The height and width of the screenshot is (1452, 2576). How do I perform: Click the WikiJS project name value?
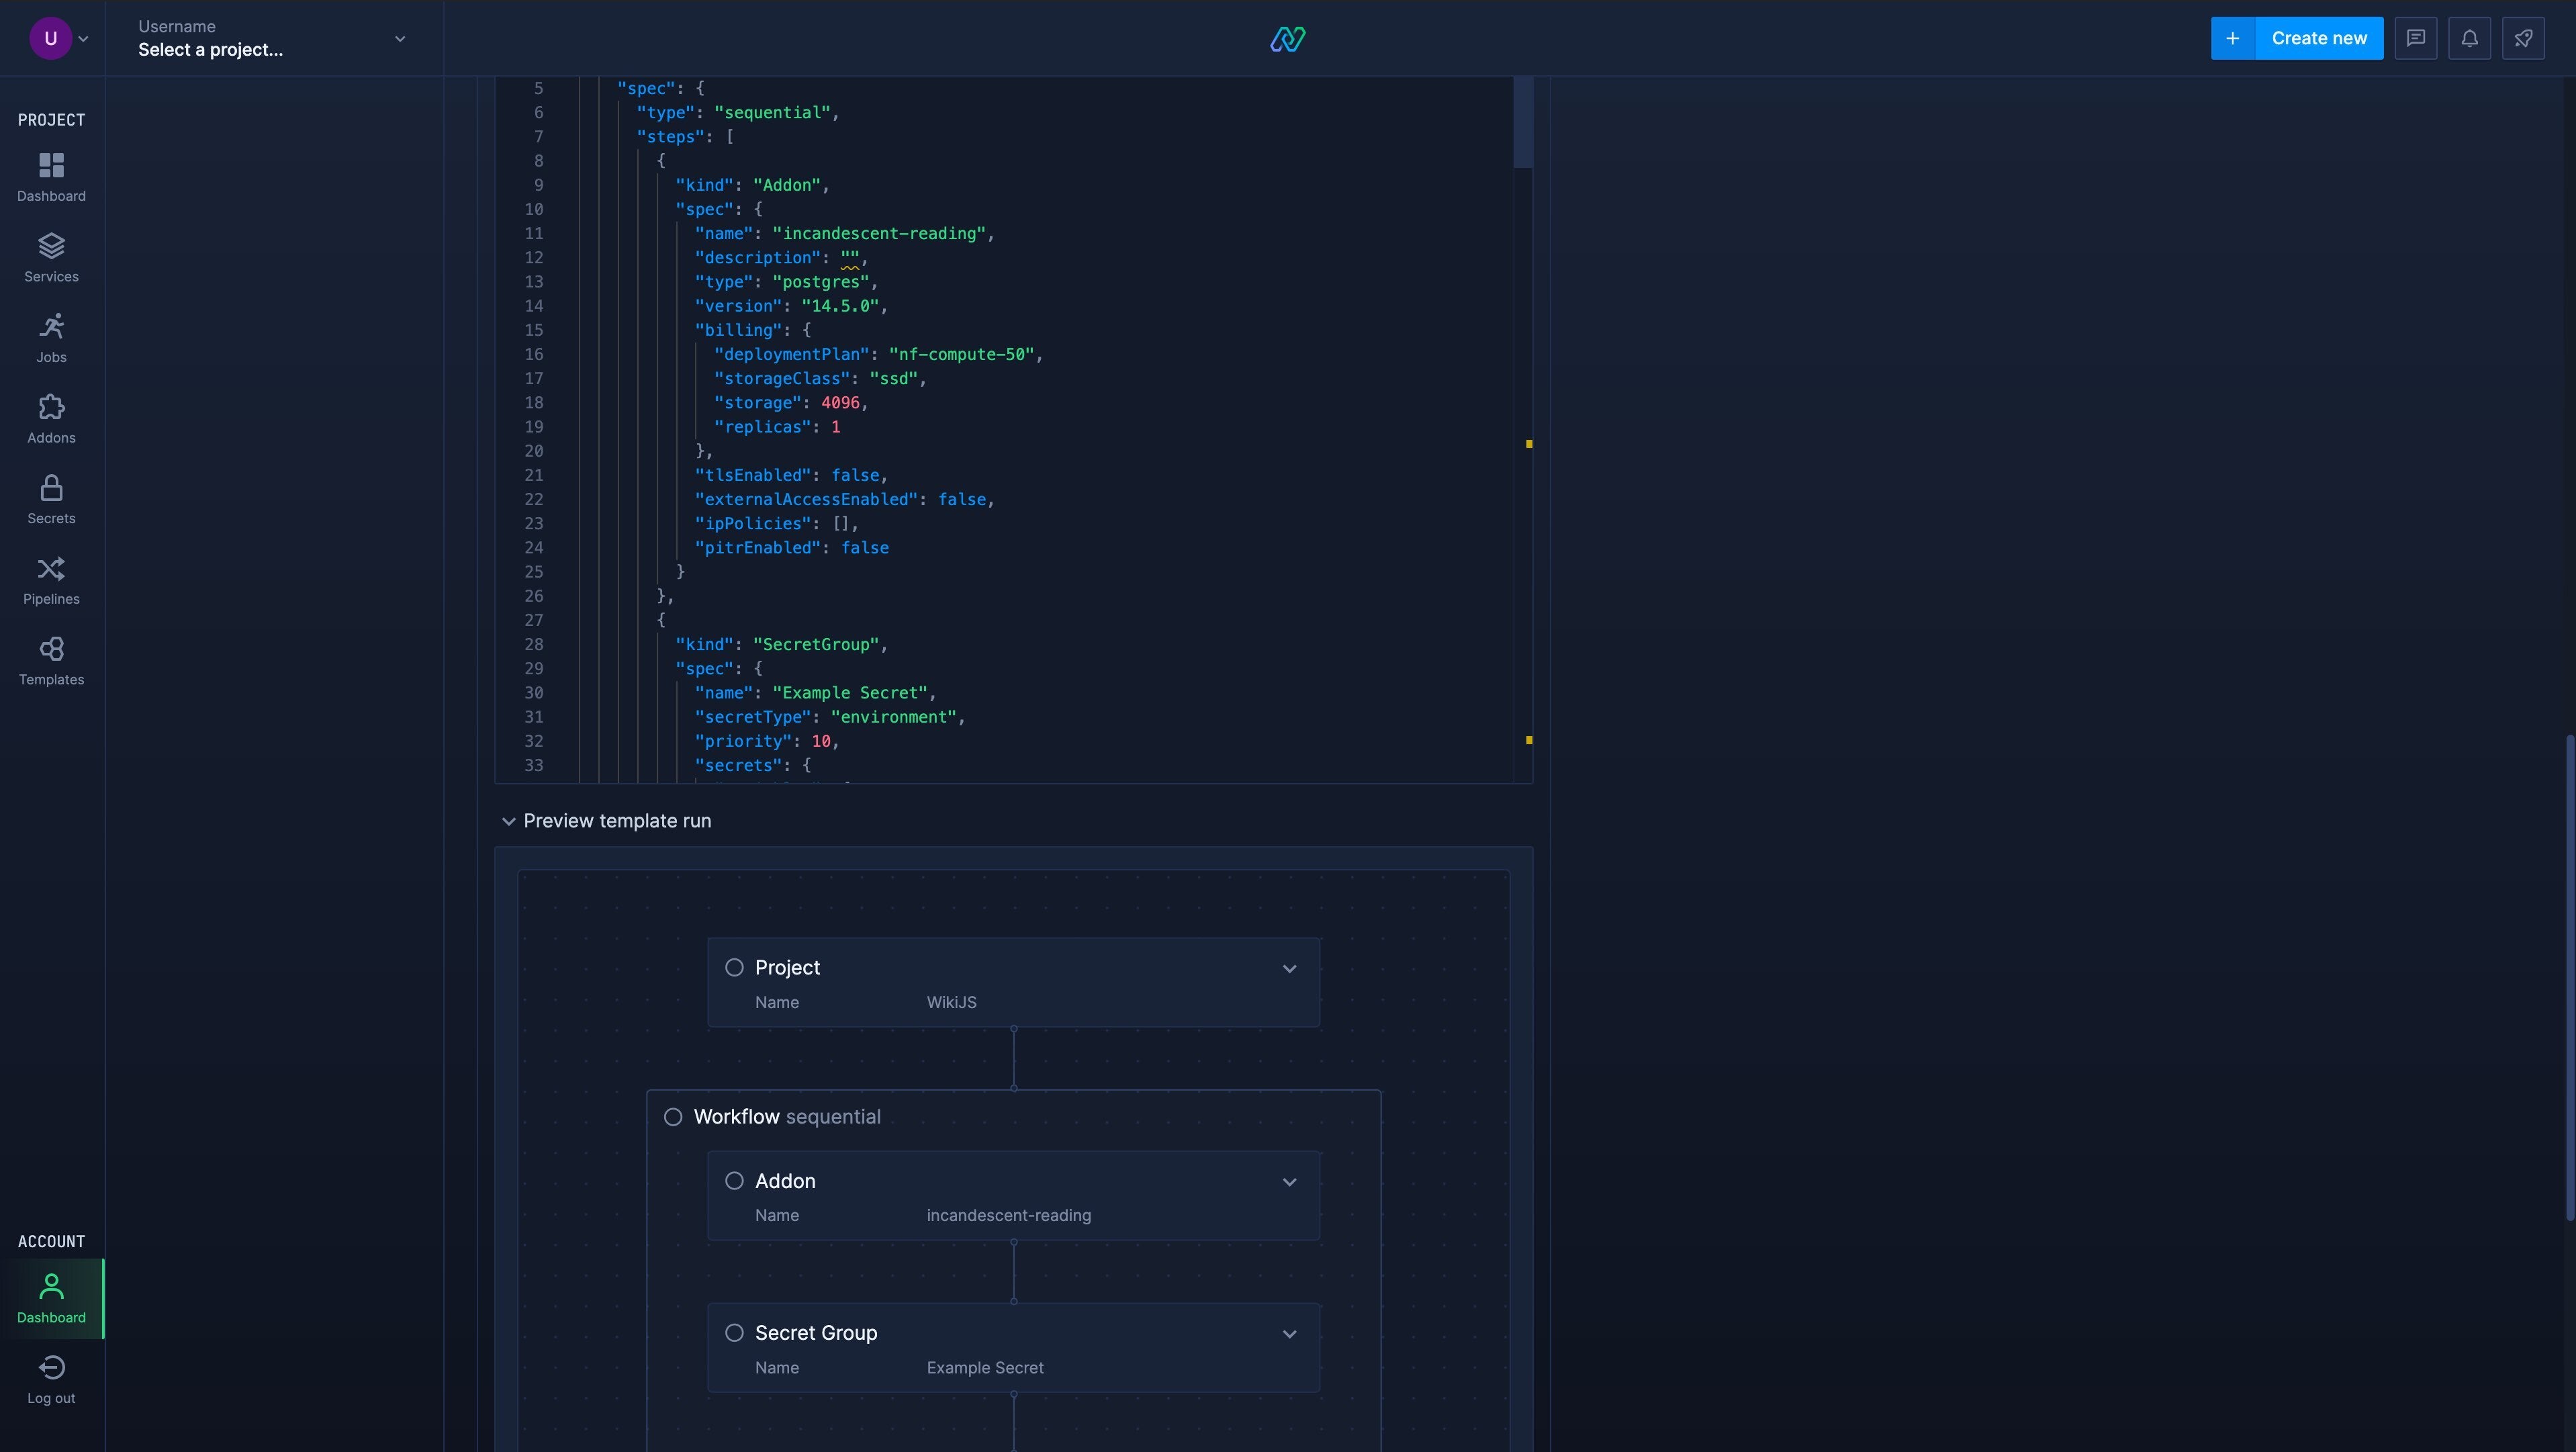coord(951,1002)
